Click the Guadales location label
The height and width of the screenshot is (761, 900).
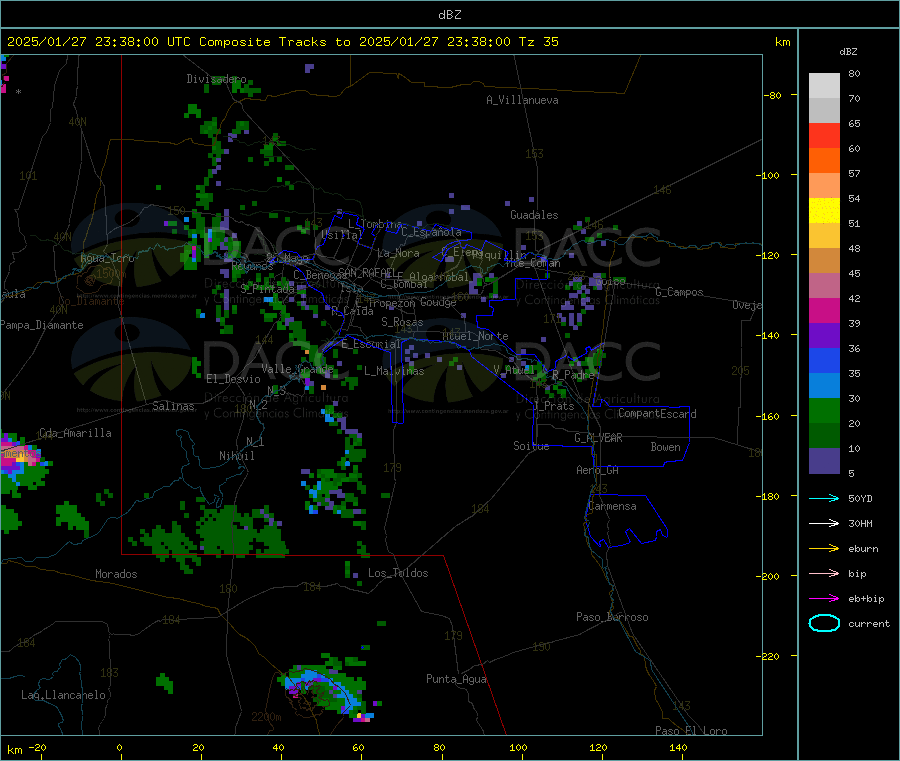(x=534, y=215)
